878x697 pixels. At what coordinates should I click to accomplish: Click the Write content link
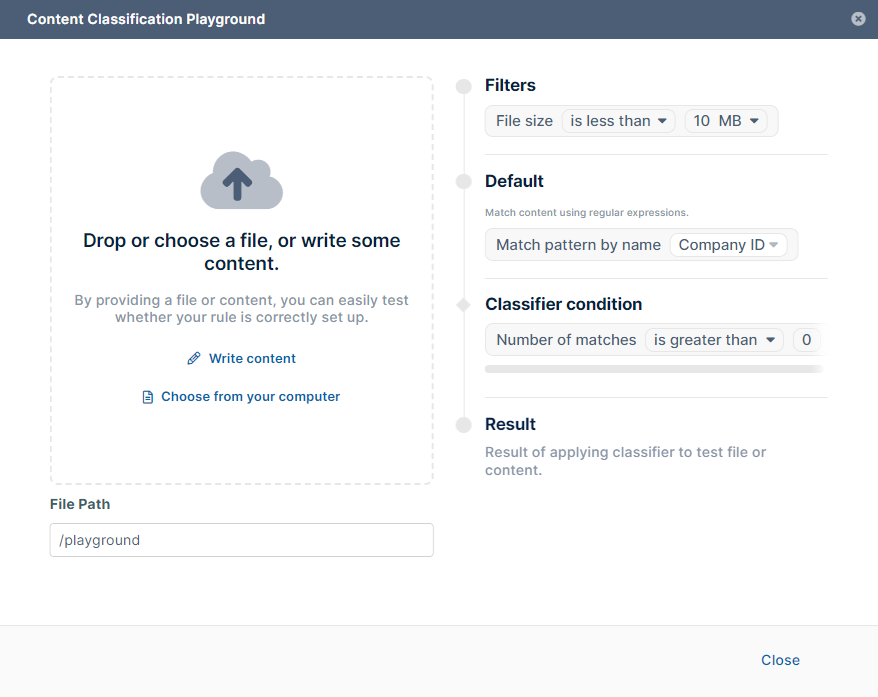[x=252, y=358]
